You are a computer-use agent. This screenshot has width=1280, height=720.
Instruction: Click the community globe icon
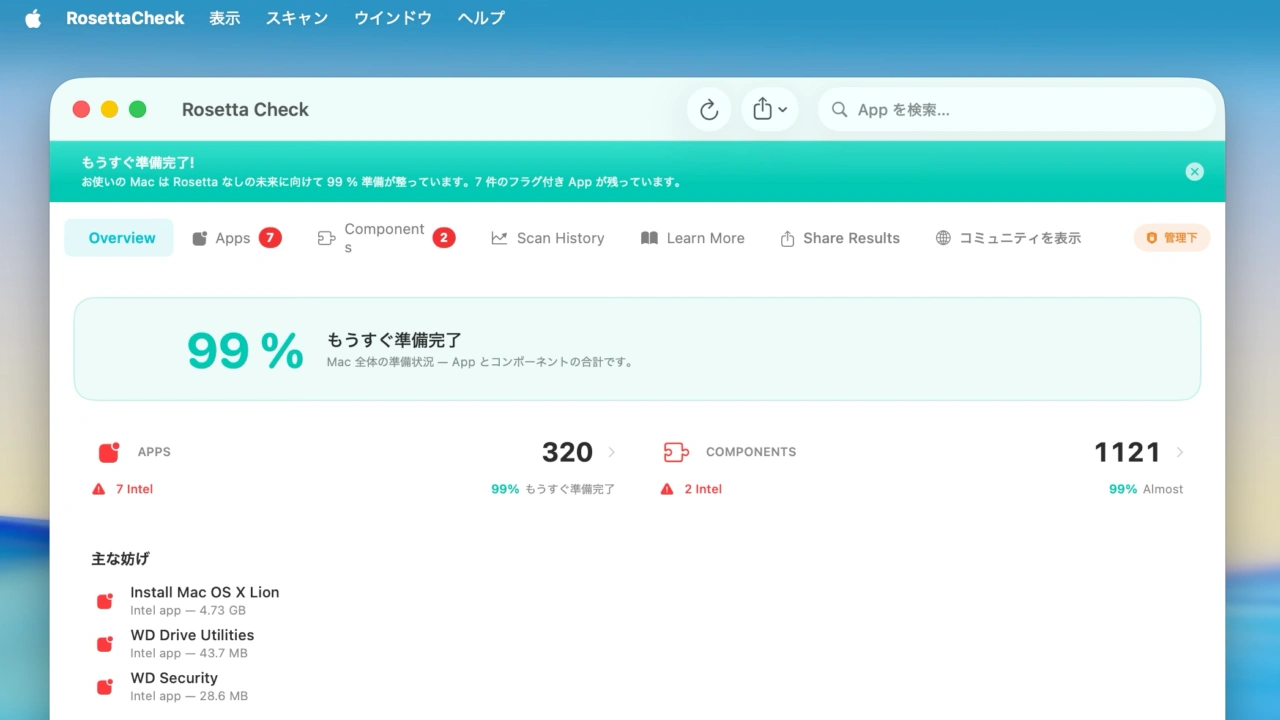pos(943,238)
